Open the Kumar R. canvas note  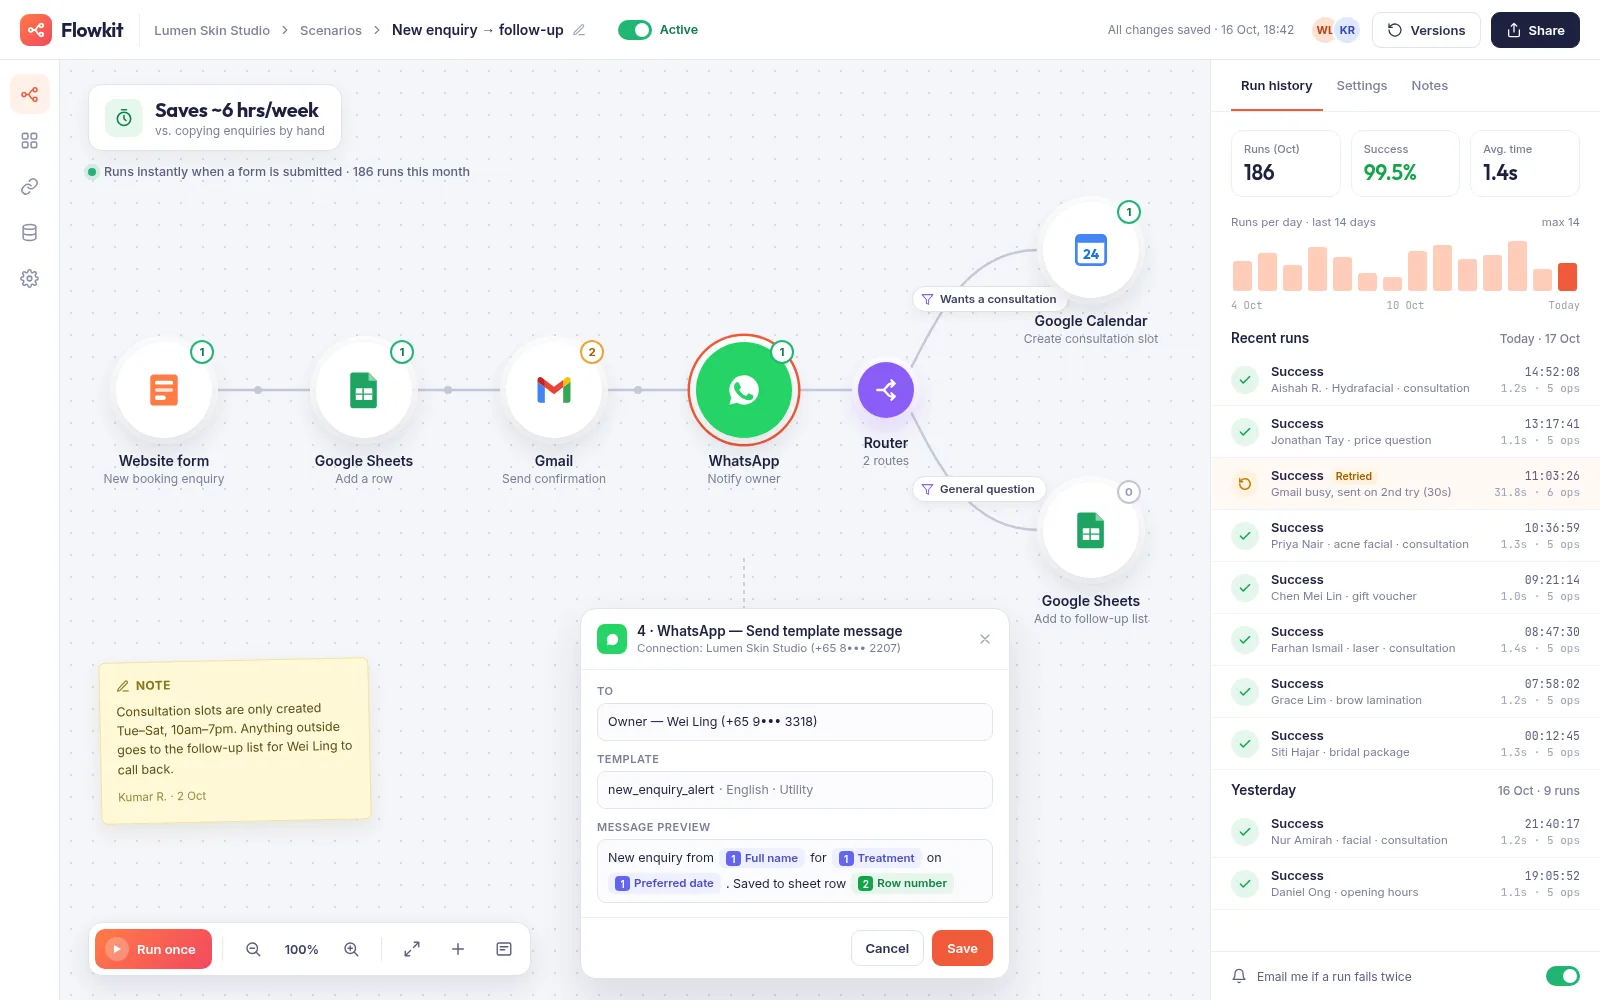(x=235, y=741)
